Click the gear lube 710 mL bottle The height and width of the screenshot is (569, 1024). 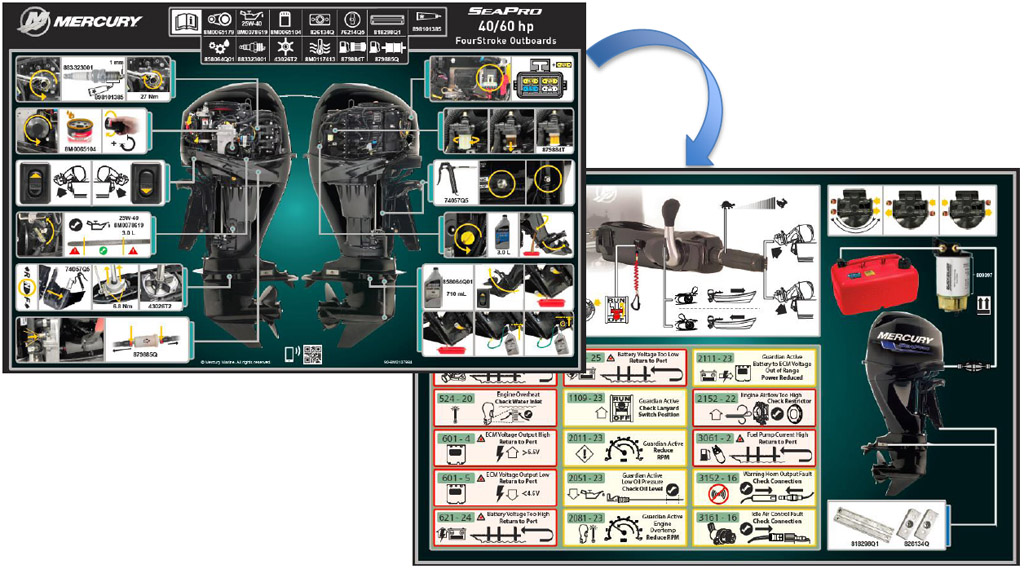435,287
